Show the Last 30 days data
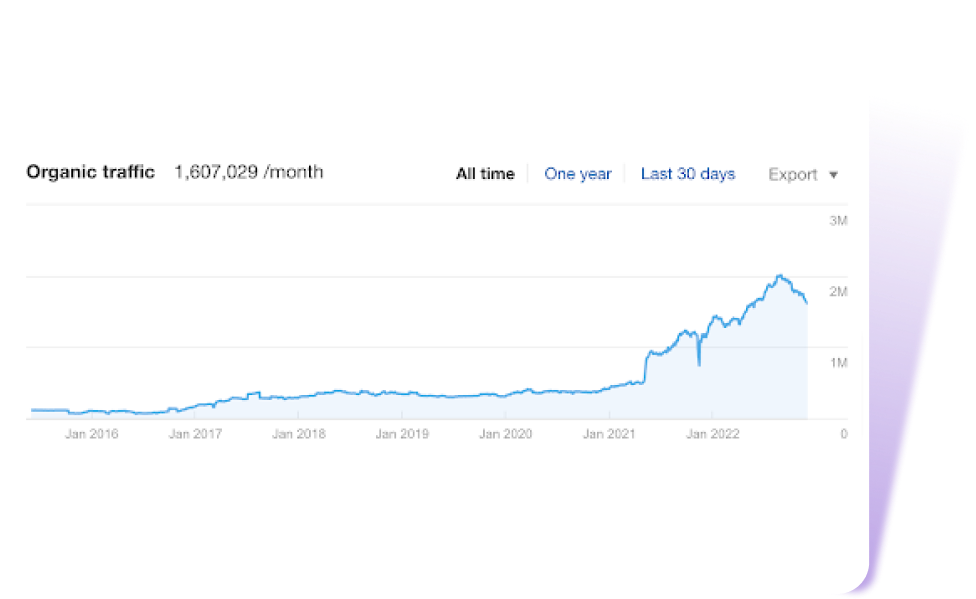The width and height of the screenshot is (976, 599). [x=687, y=174]
